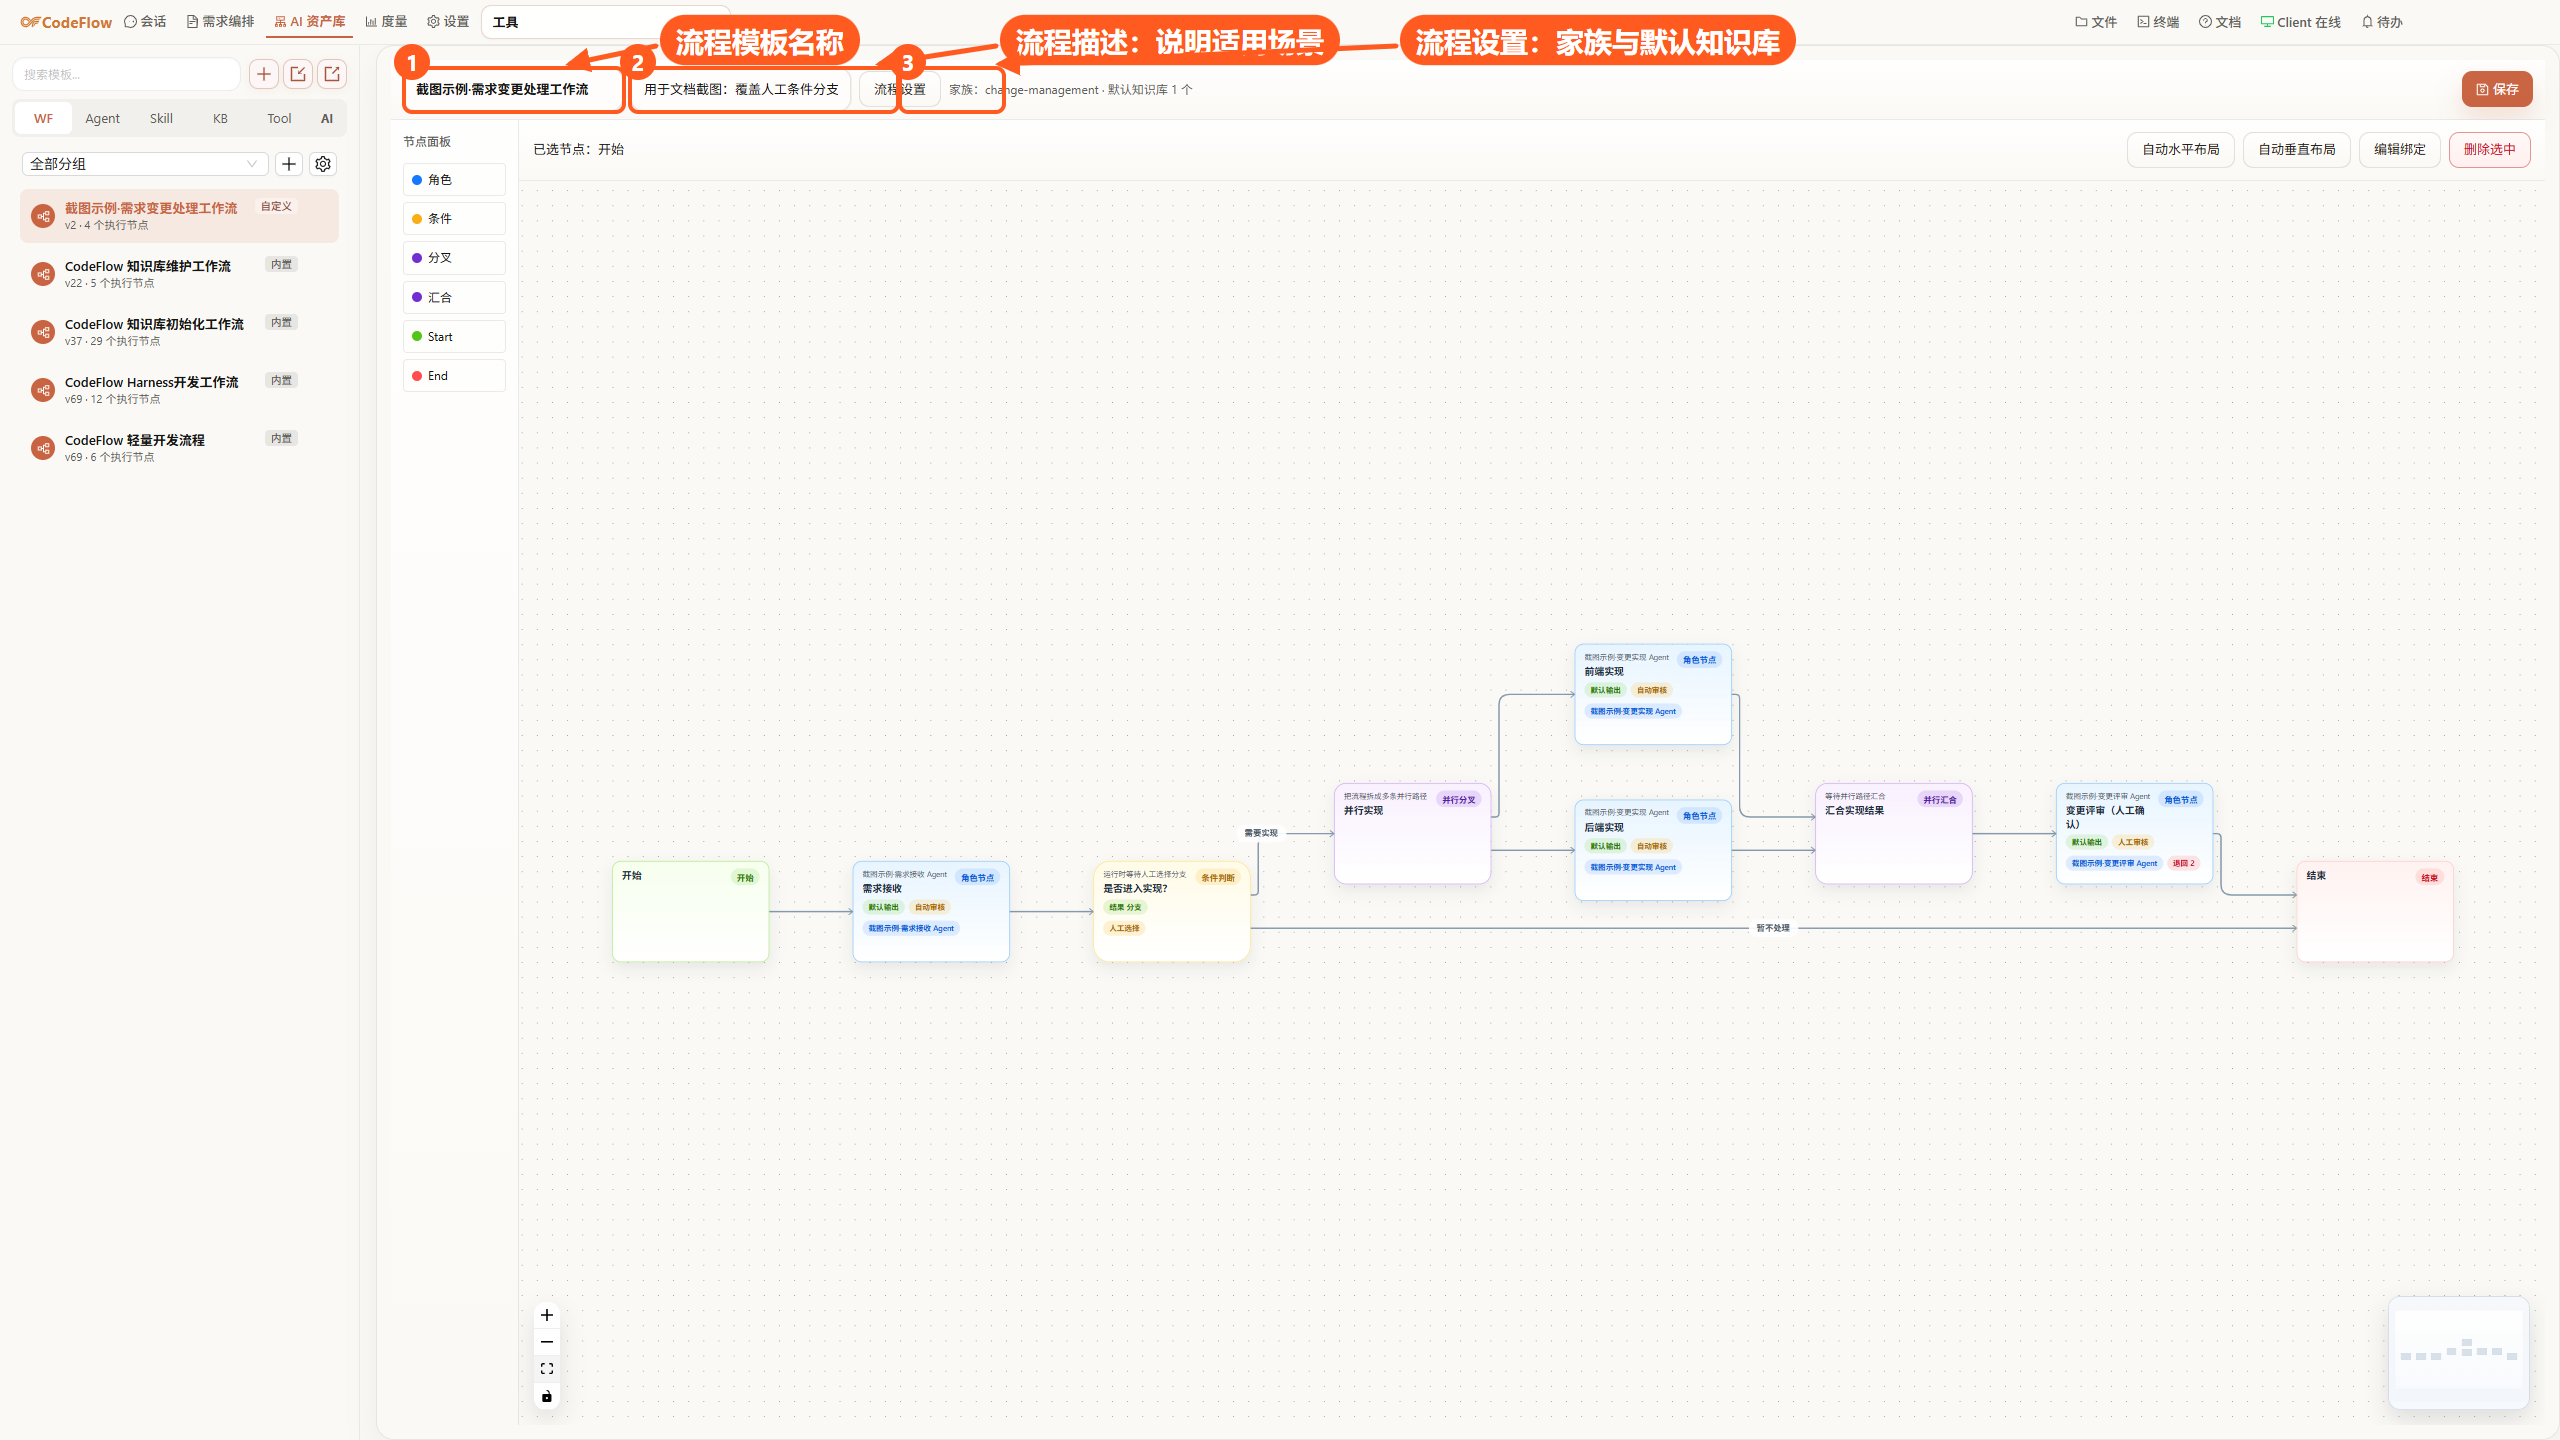Screen dimensions: 2560x1440
Task: Switch to the Skill tab
Action: pyautogui.click(x=161, y=118)
